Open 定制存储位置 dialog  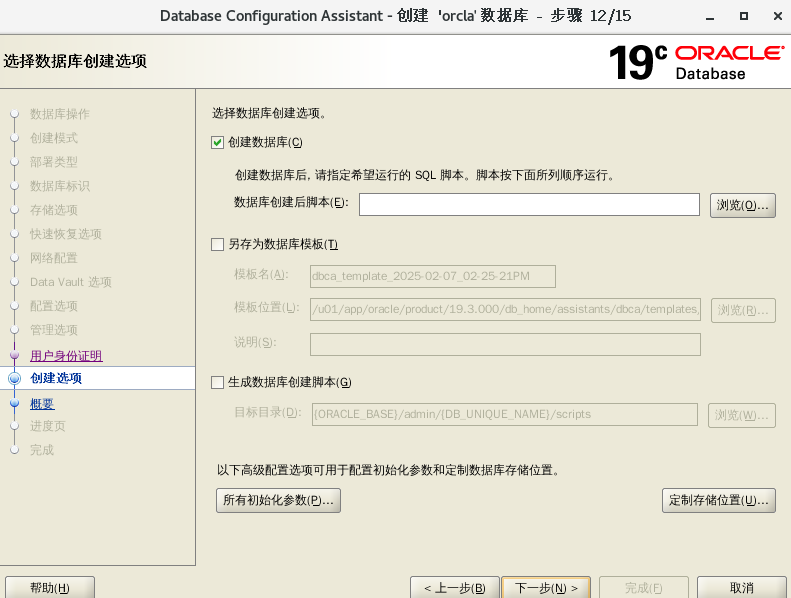pyautogui.click(x=718, y=500)
